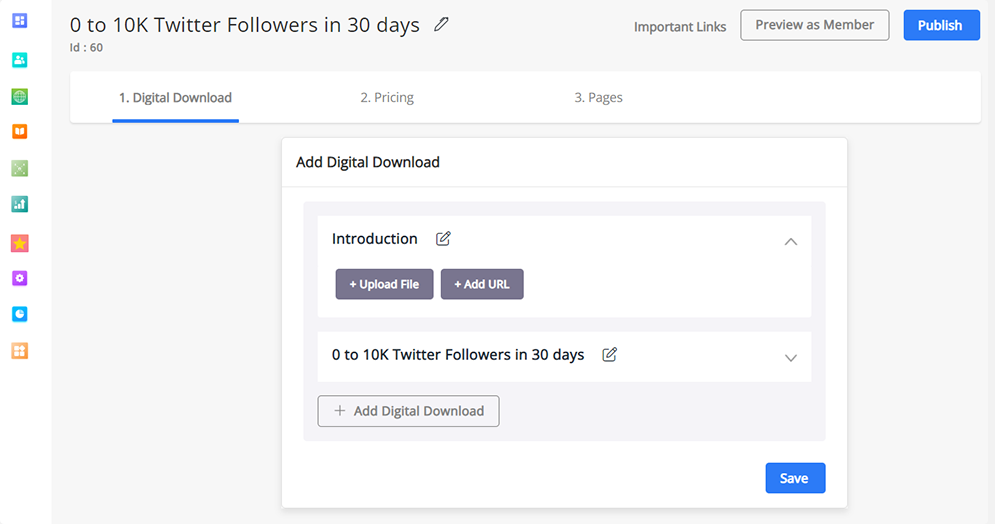Open the teal members sidebar icon
Viewport: 995px width, 524px height.
20,60
